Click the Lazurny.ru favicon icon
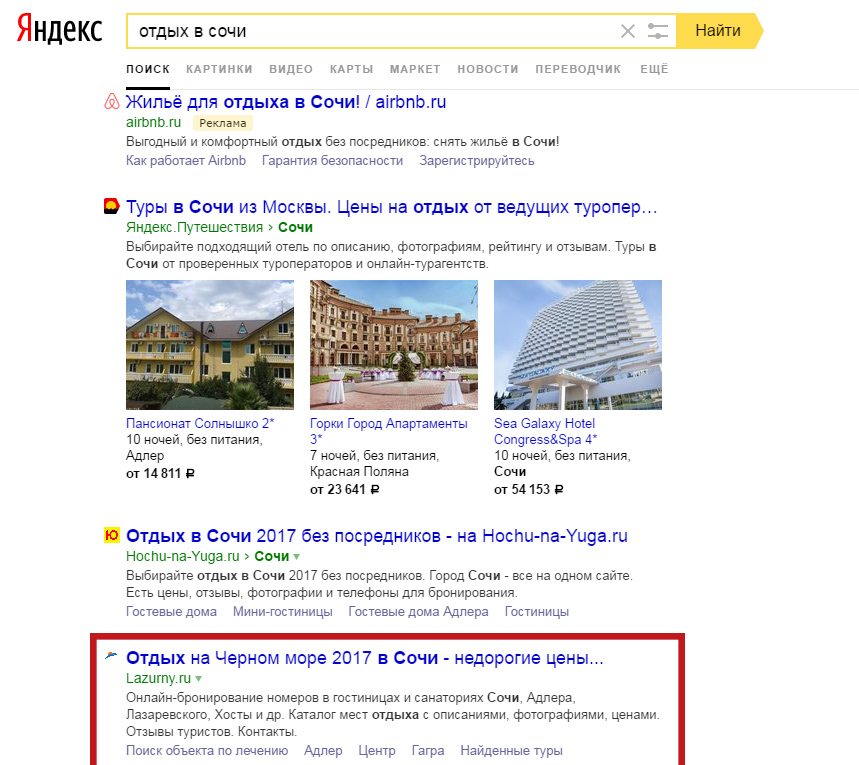The width and height of the screenshot is (859, 765). [x=111, y=656]
